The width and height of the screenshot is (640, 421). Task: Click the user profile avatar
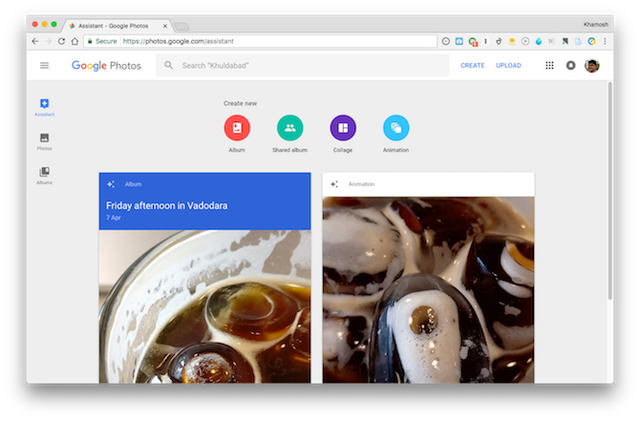(592, 66)
